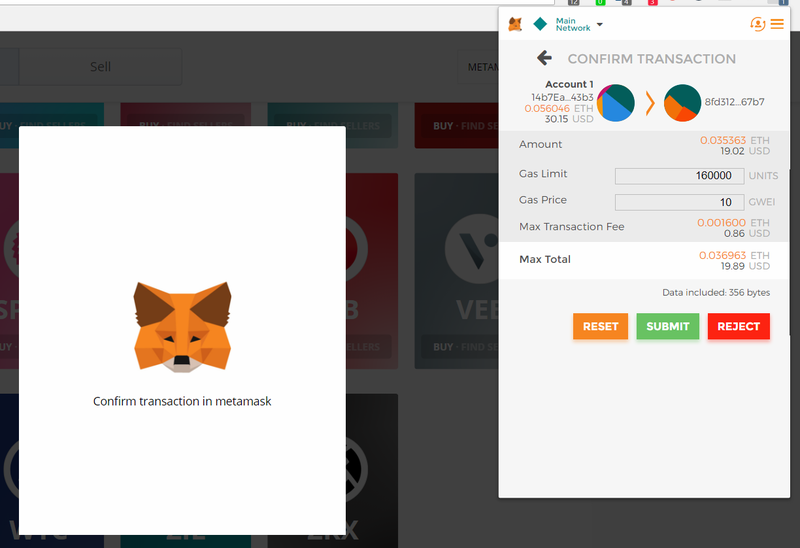Viewport: 800px width, 548px height.
Task: Select the sender address 14b7Ea...43b3 text
Action: coord(562,97)
